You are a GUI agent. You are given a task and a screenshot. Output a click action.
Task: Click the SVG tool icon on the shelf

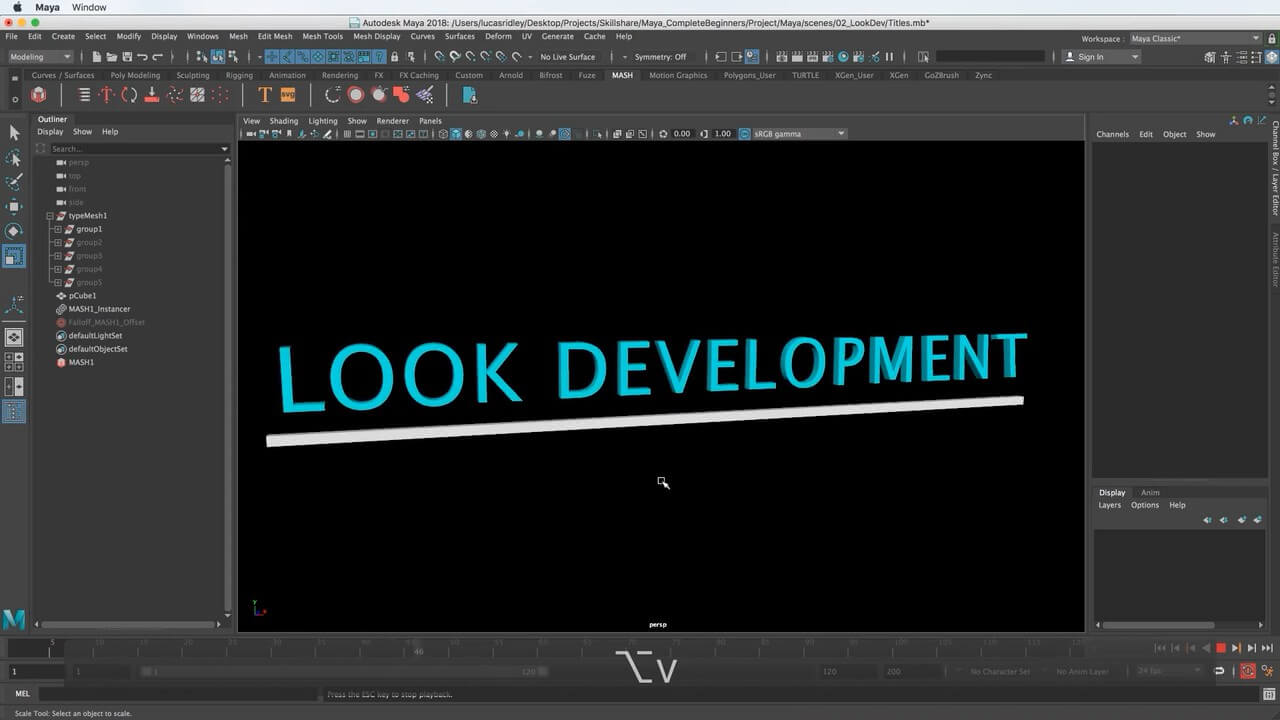(288, 95)
